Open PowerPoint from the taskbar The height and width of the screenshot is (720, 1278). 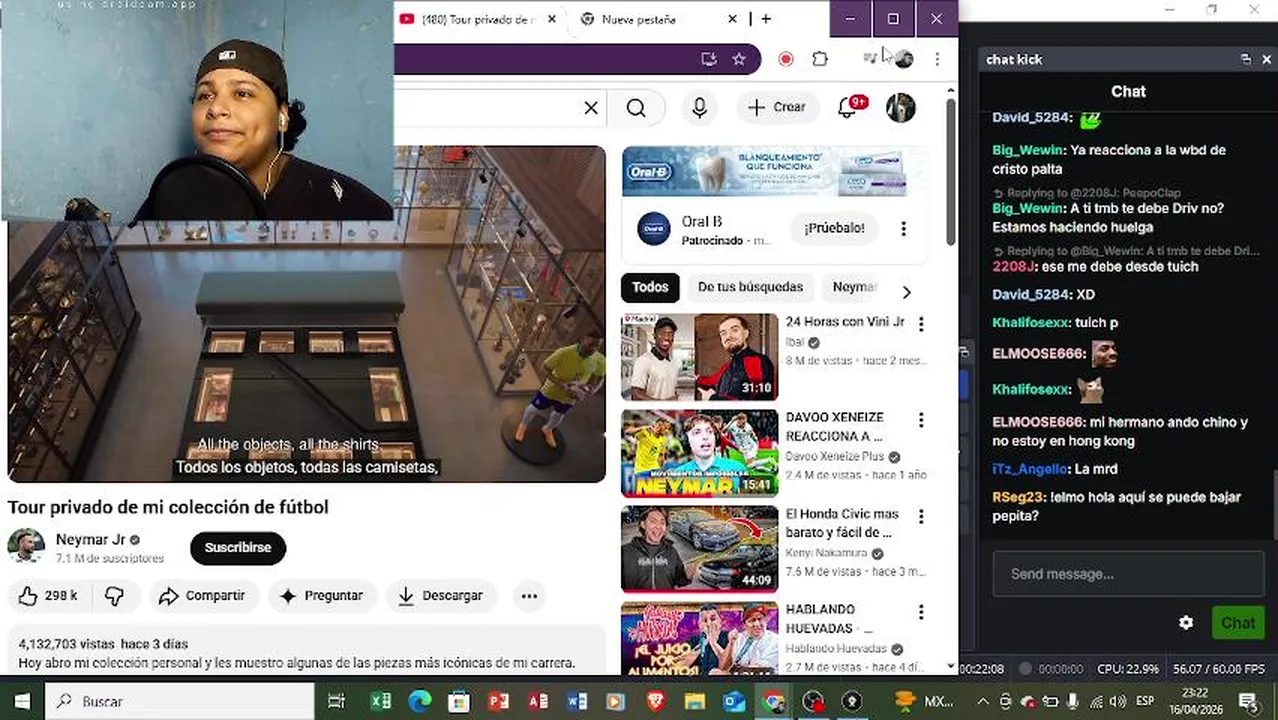(498, 701)
